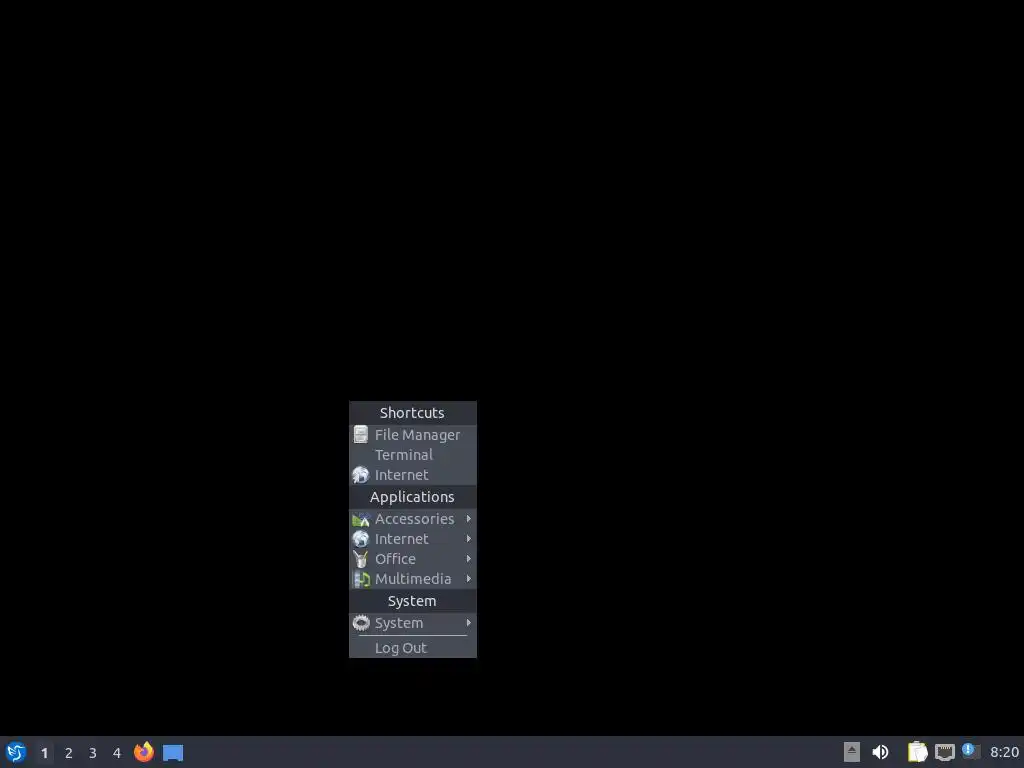This screenshot has width=1024, height=768.
Task: Click the 8:20 panel clock
Action: pos(1004,752)
